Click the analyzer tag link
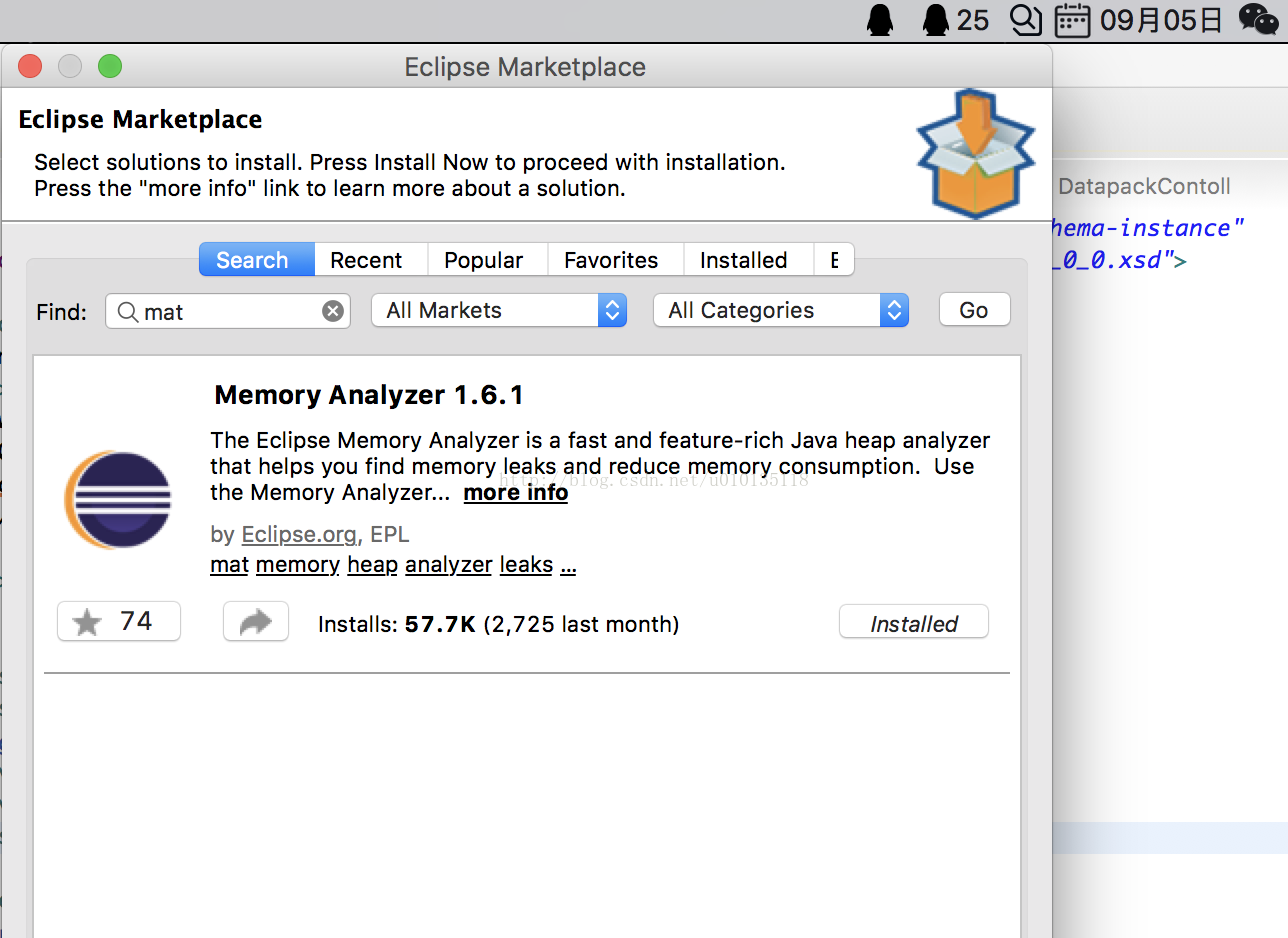 pos(449,565)
